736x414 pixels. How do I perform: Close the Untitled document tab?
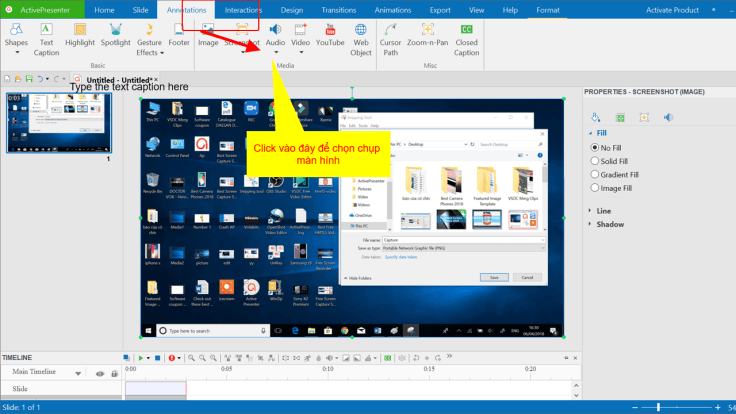(156, 79)
